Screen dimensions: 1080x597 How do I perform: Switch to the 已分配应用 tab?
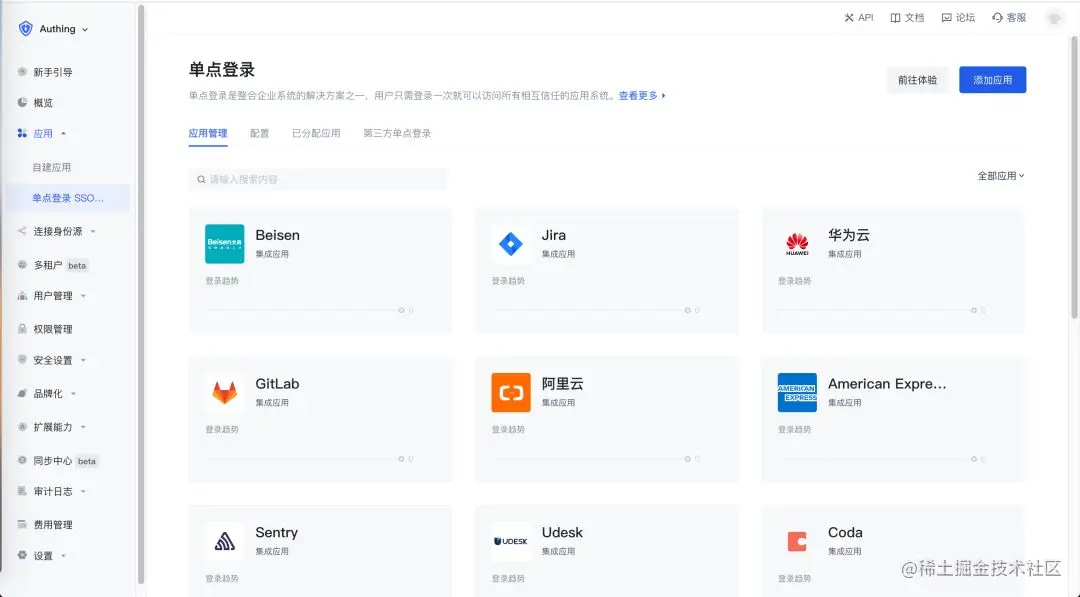pyautogui.click(x=316, y=134)
